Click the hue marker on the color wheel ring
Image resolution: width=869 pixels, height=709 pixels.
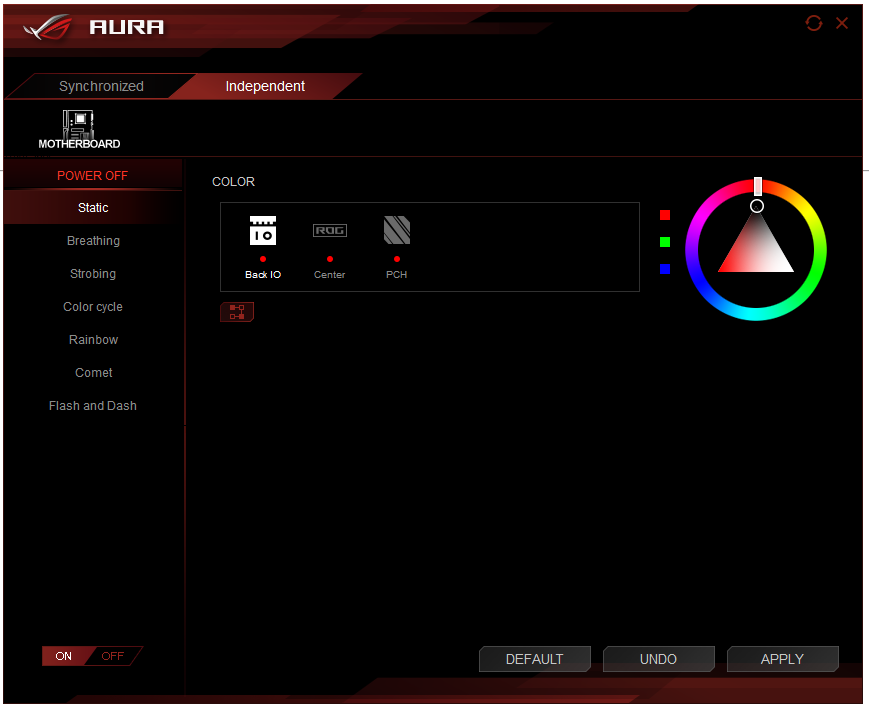point(758,186)
